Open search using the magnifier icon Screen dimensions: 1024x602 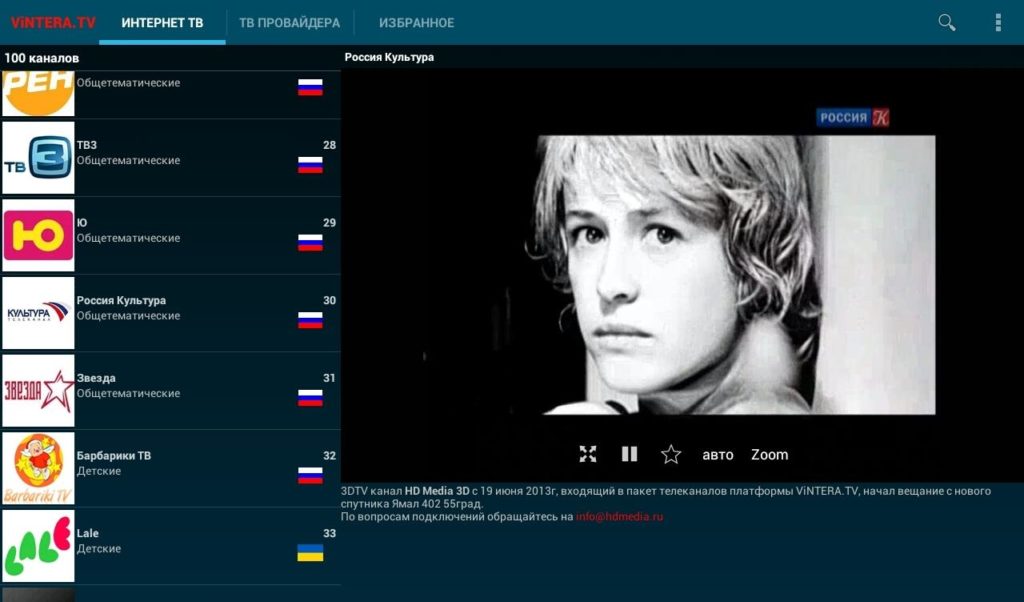click(x=945, y=20)
